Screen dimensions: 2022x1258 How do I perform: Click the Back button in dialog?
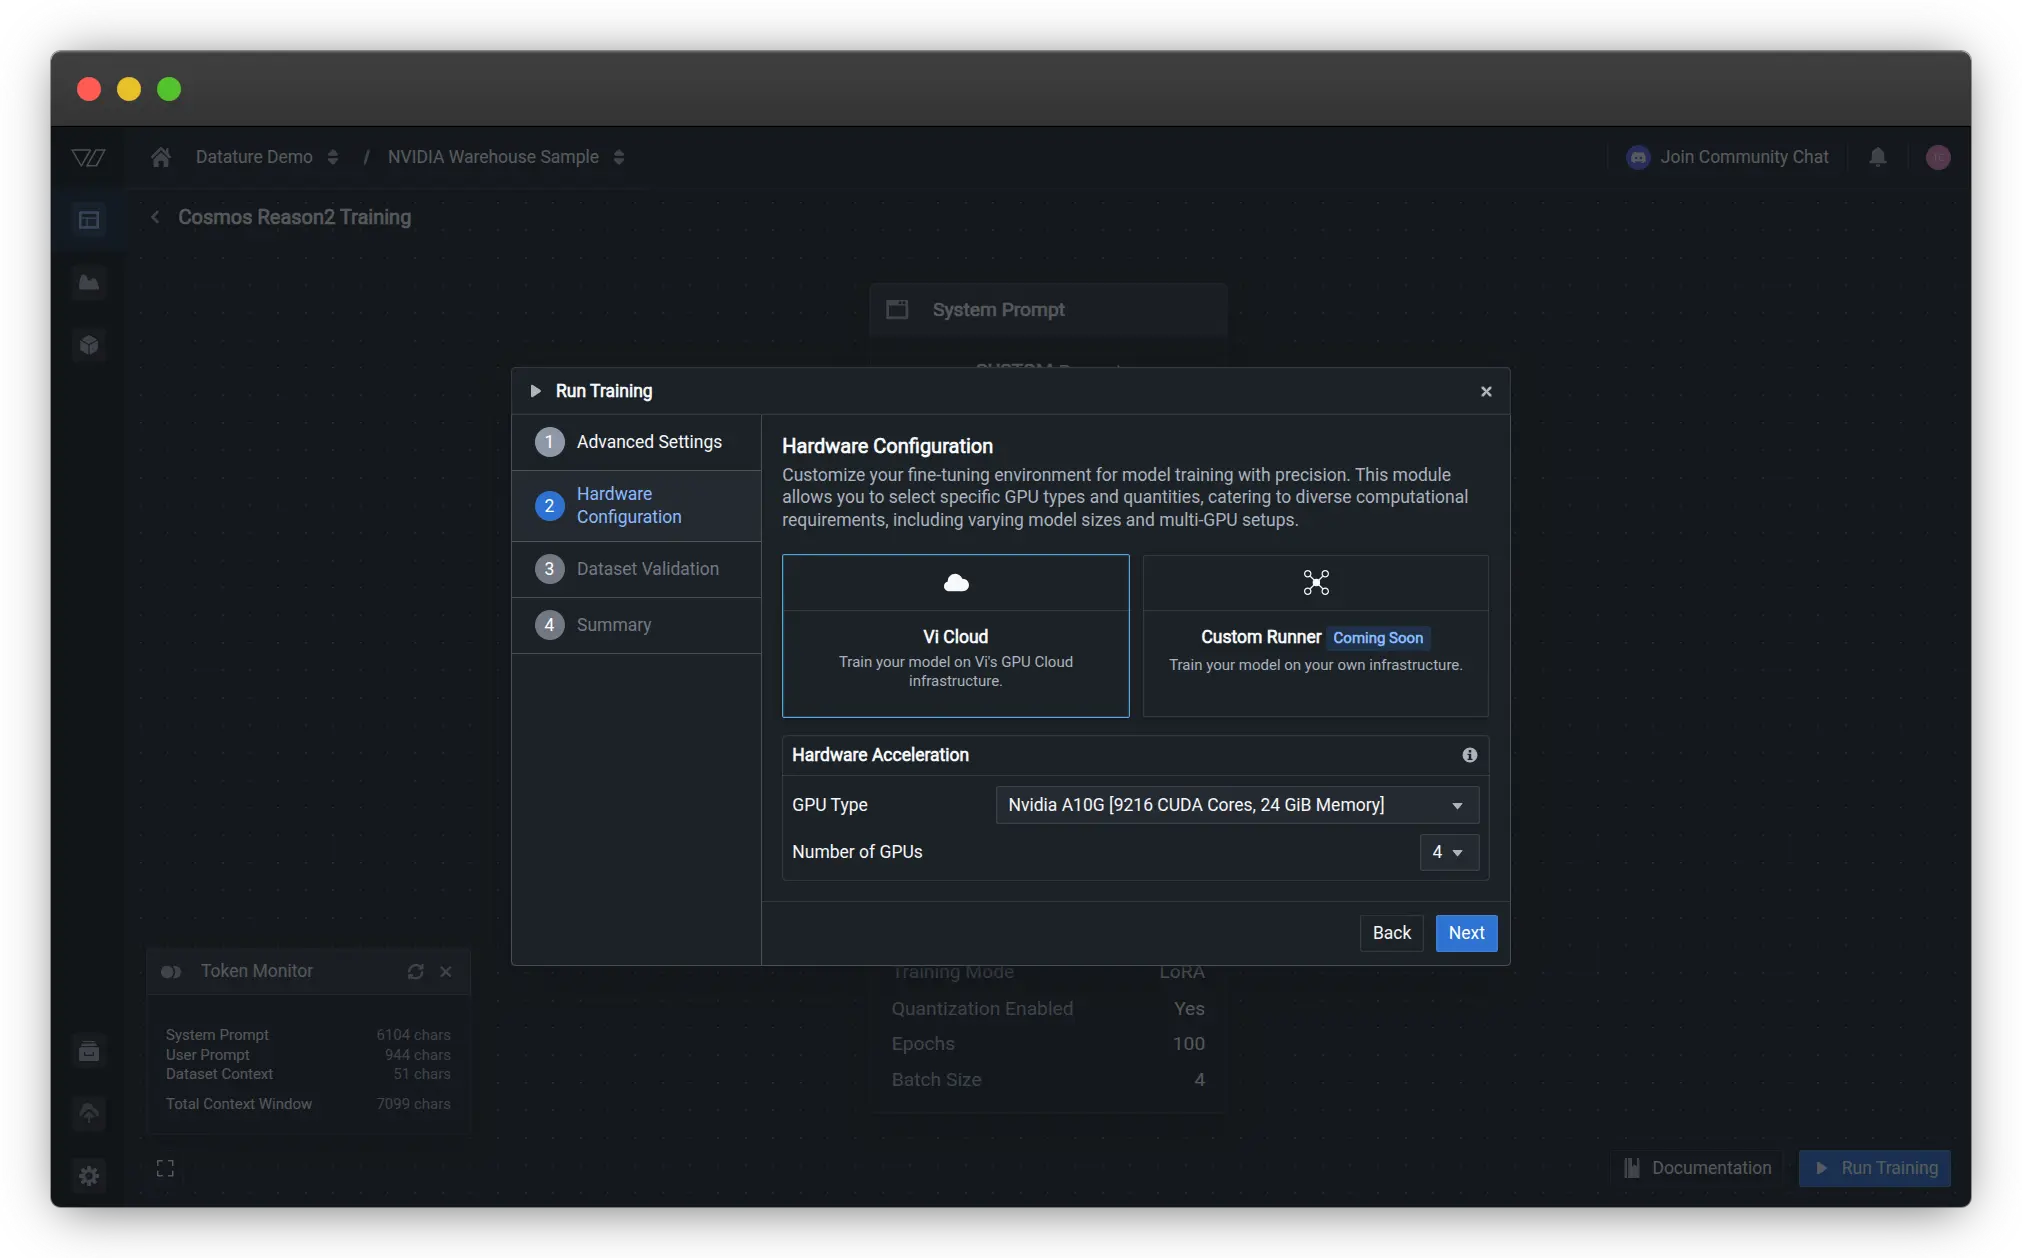pyautogui.click(x=1391, y=933)
